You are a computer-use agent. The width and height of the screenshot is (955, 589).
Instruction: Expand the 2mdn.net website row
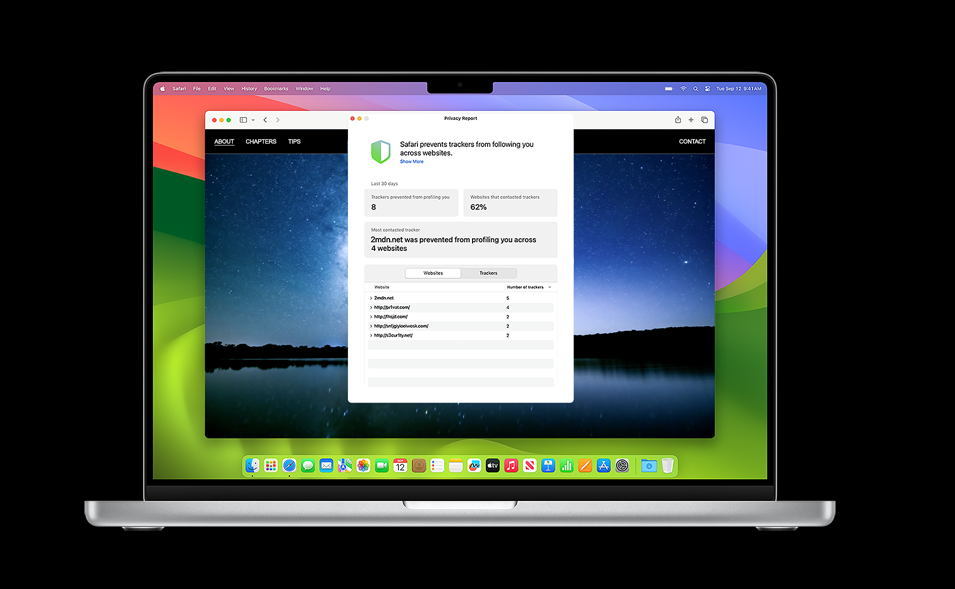371,298
